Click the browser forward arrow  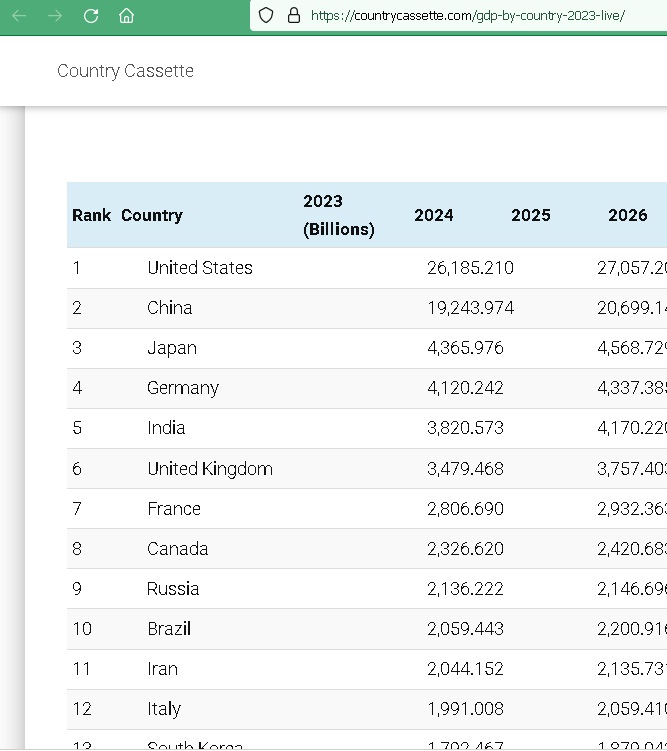(x=55, y=16)
